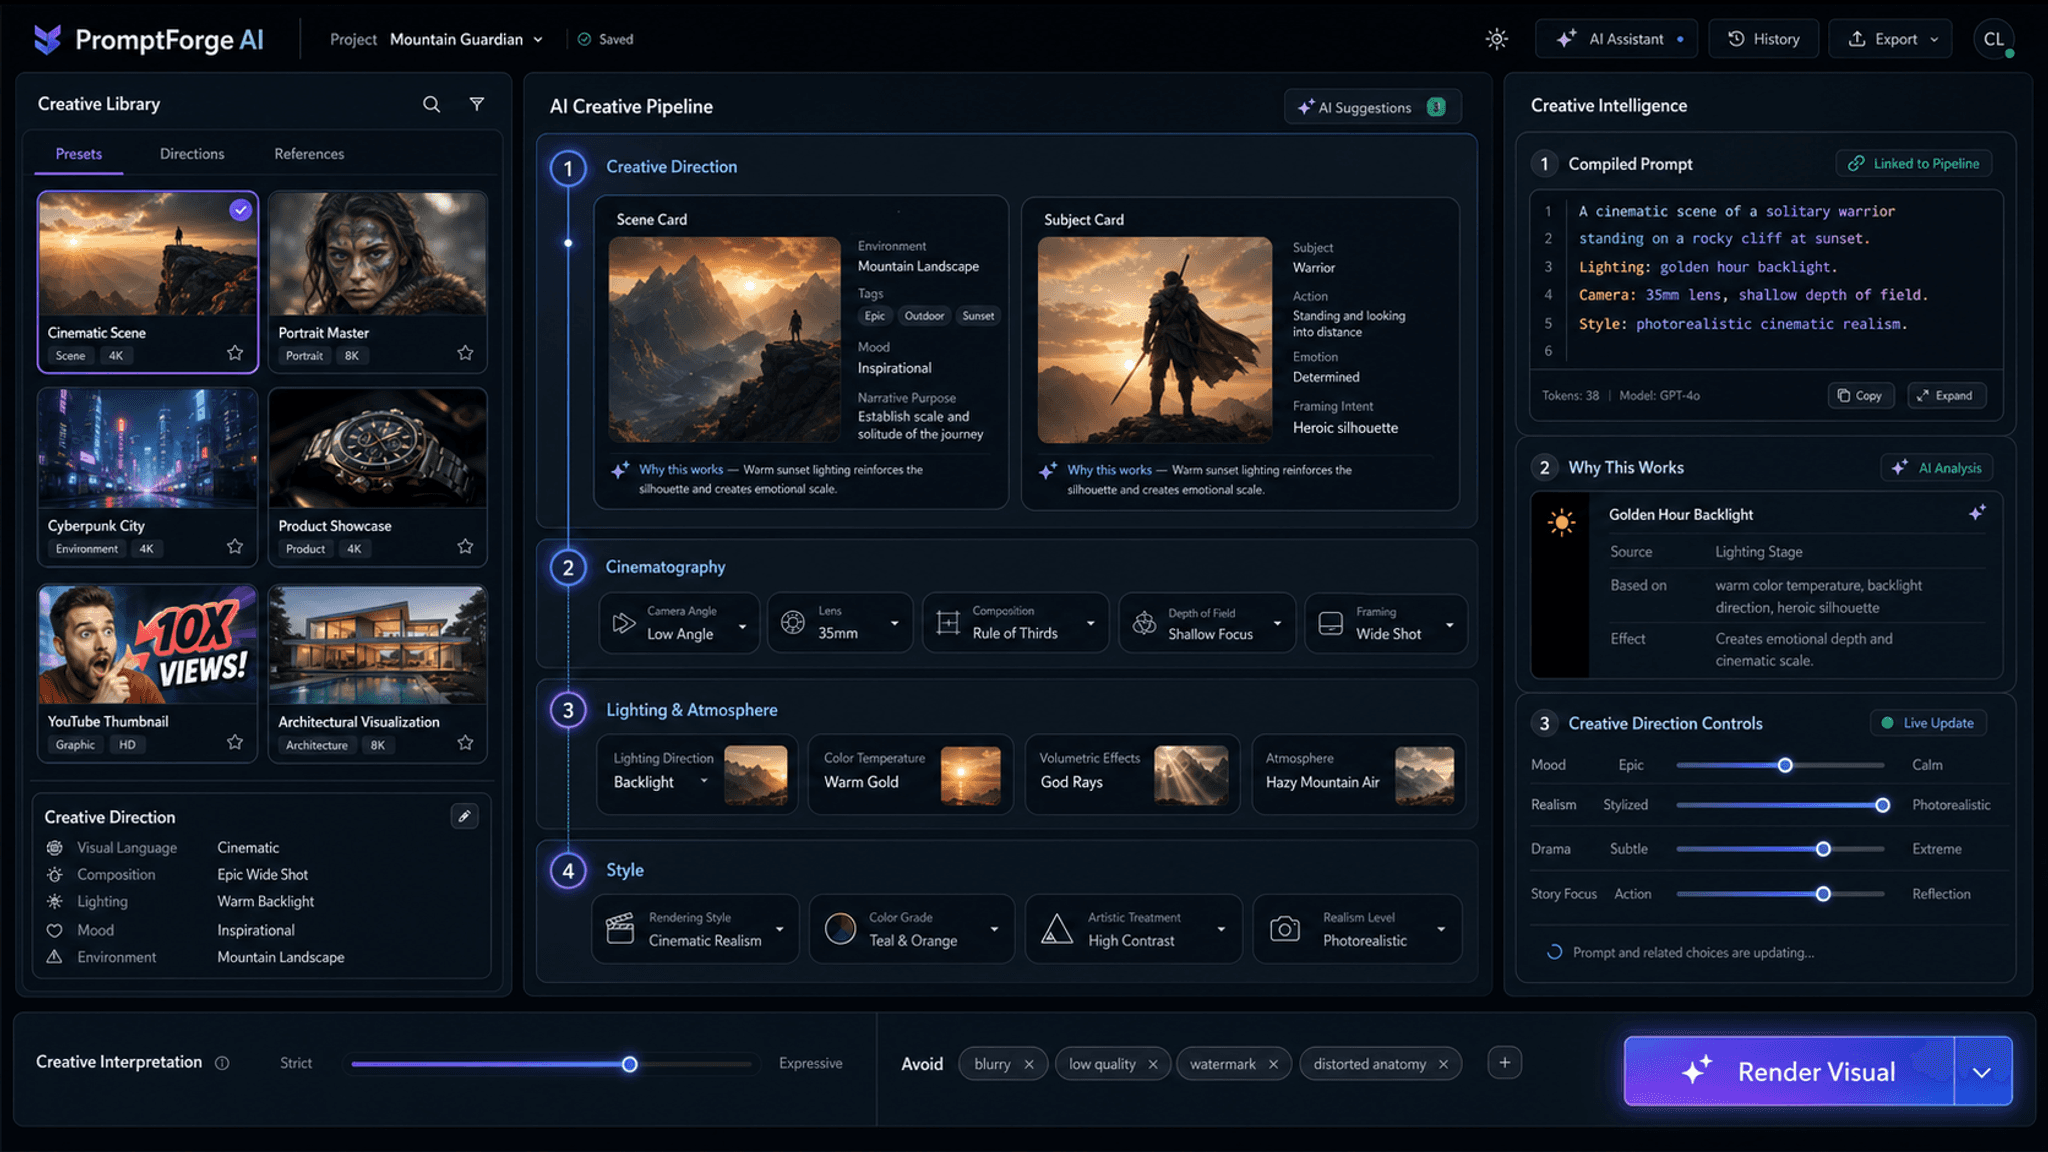The width and height of the screenshot is (2048, 1152).
Task: Star the Architectural Visualization preset
Action: coord(465,742)
